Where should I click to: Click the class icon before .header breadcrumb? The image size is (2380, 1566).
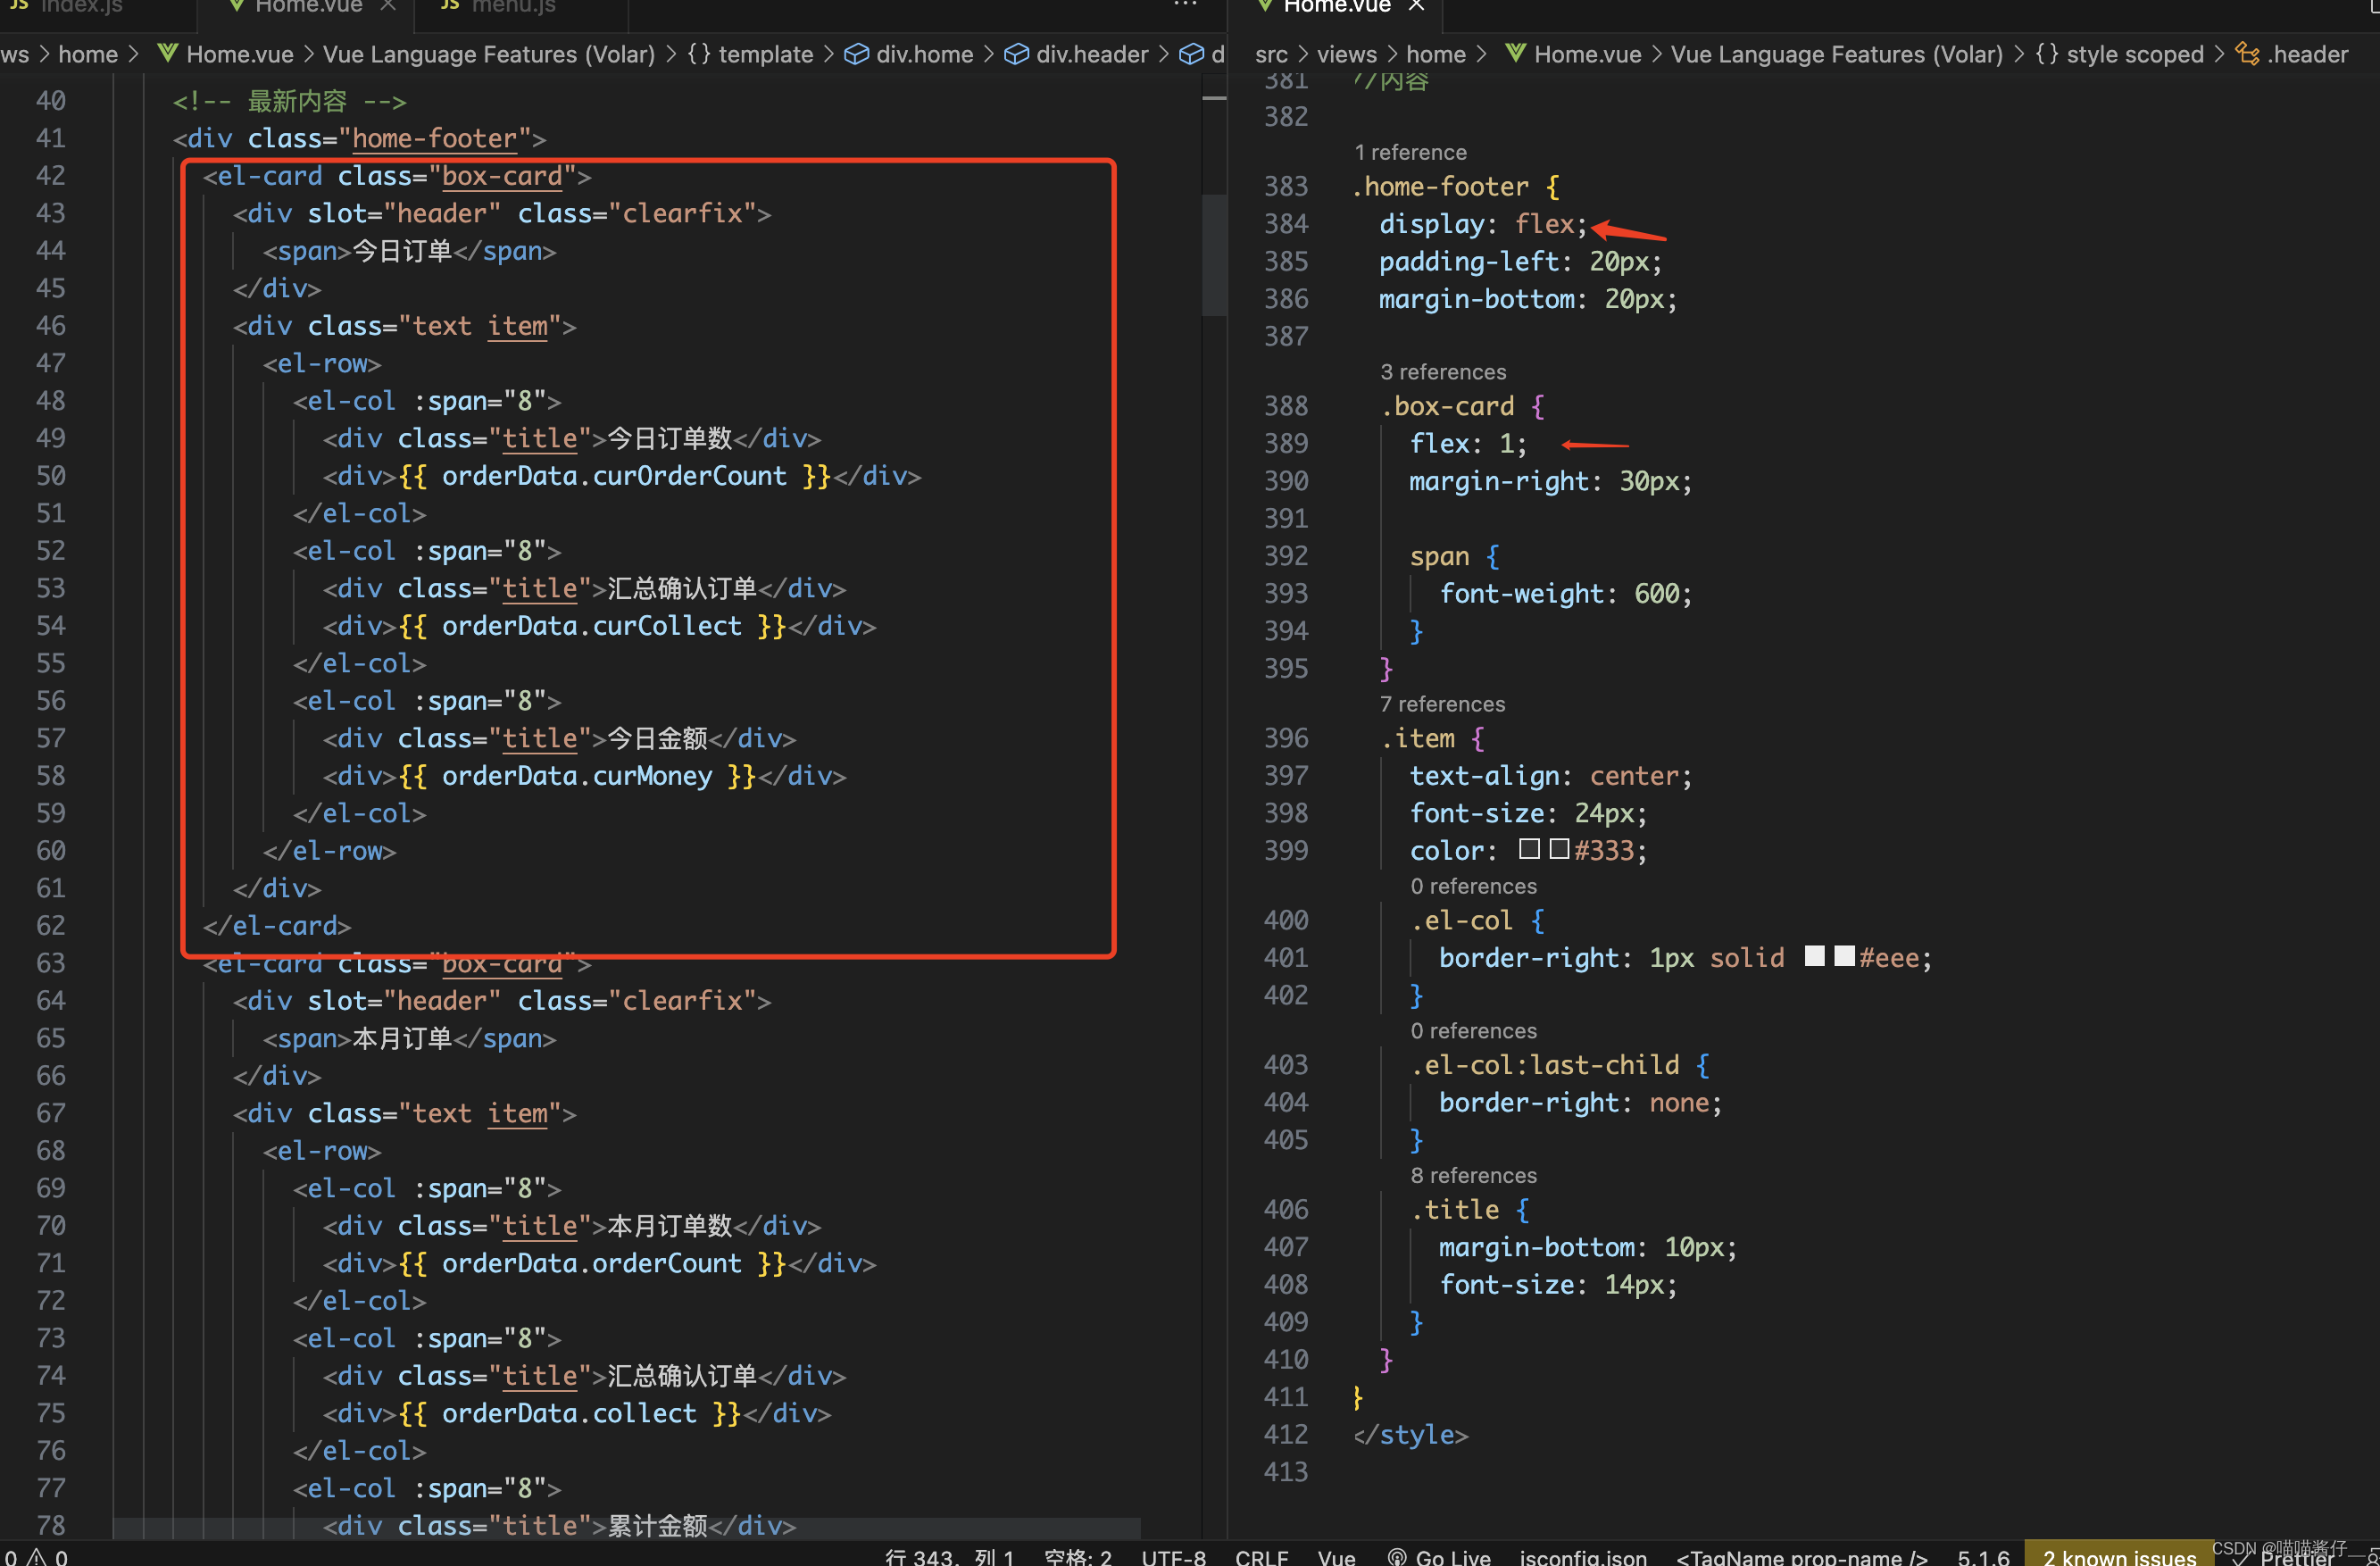click(x=2247, y=54)
